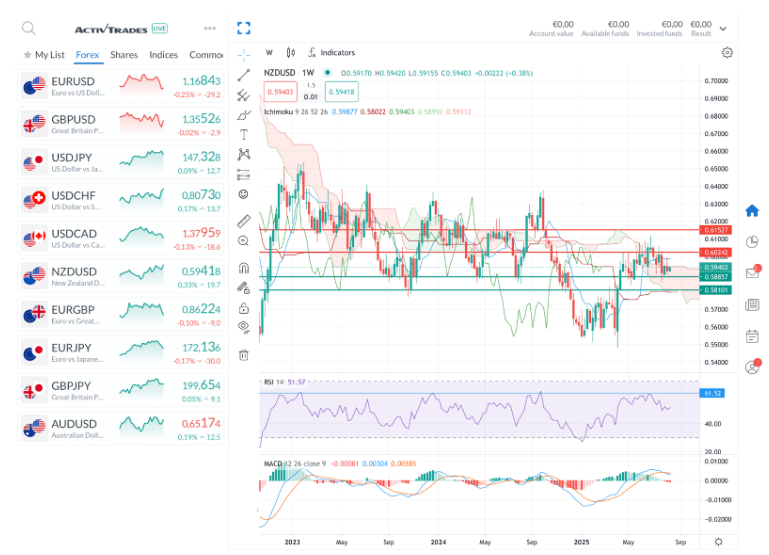Select the trend line drawing tool
769x555 pixels.
click(x=244, y=75)
